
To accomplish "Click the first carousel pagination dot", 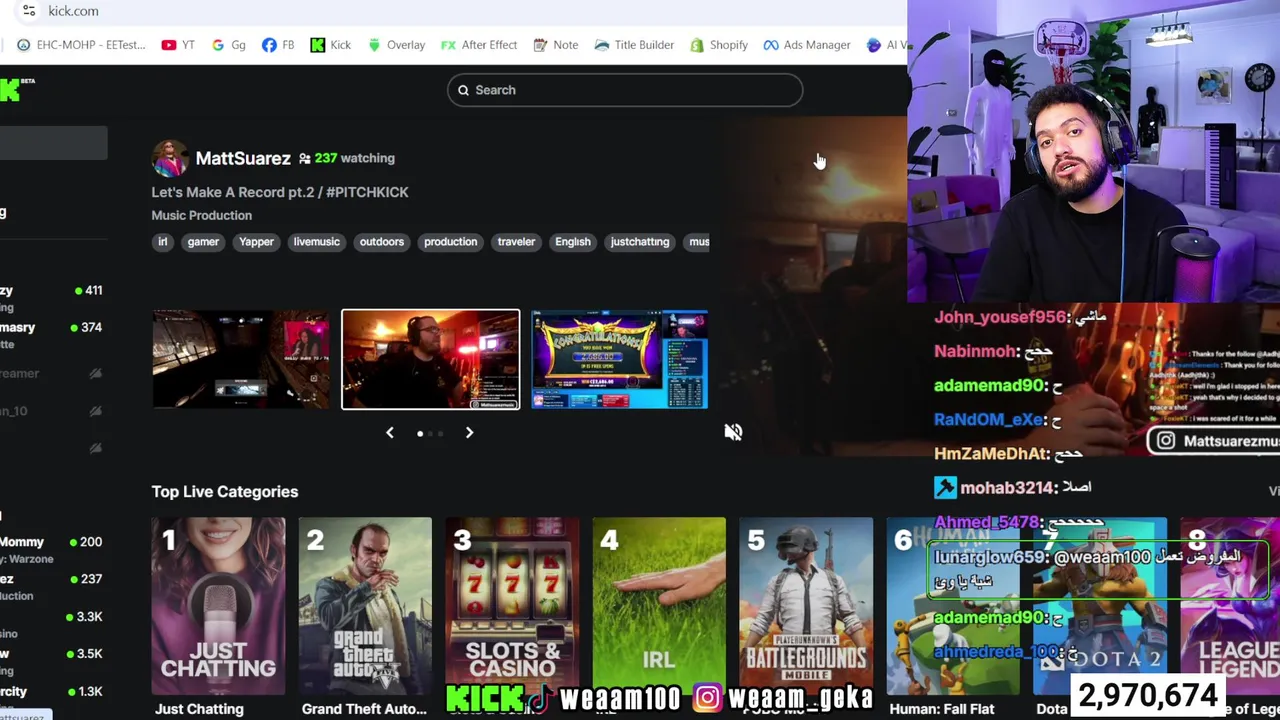I will pyautogui.click(x=420, y=434).
